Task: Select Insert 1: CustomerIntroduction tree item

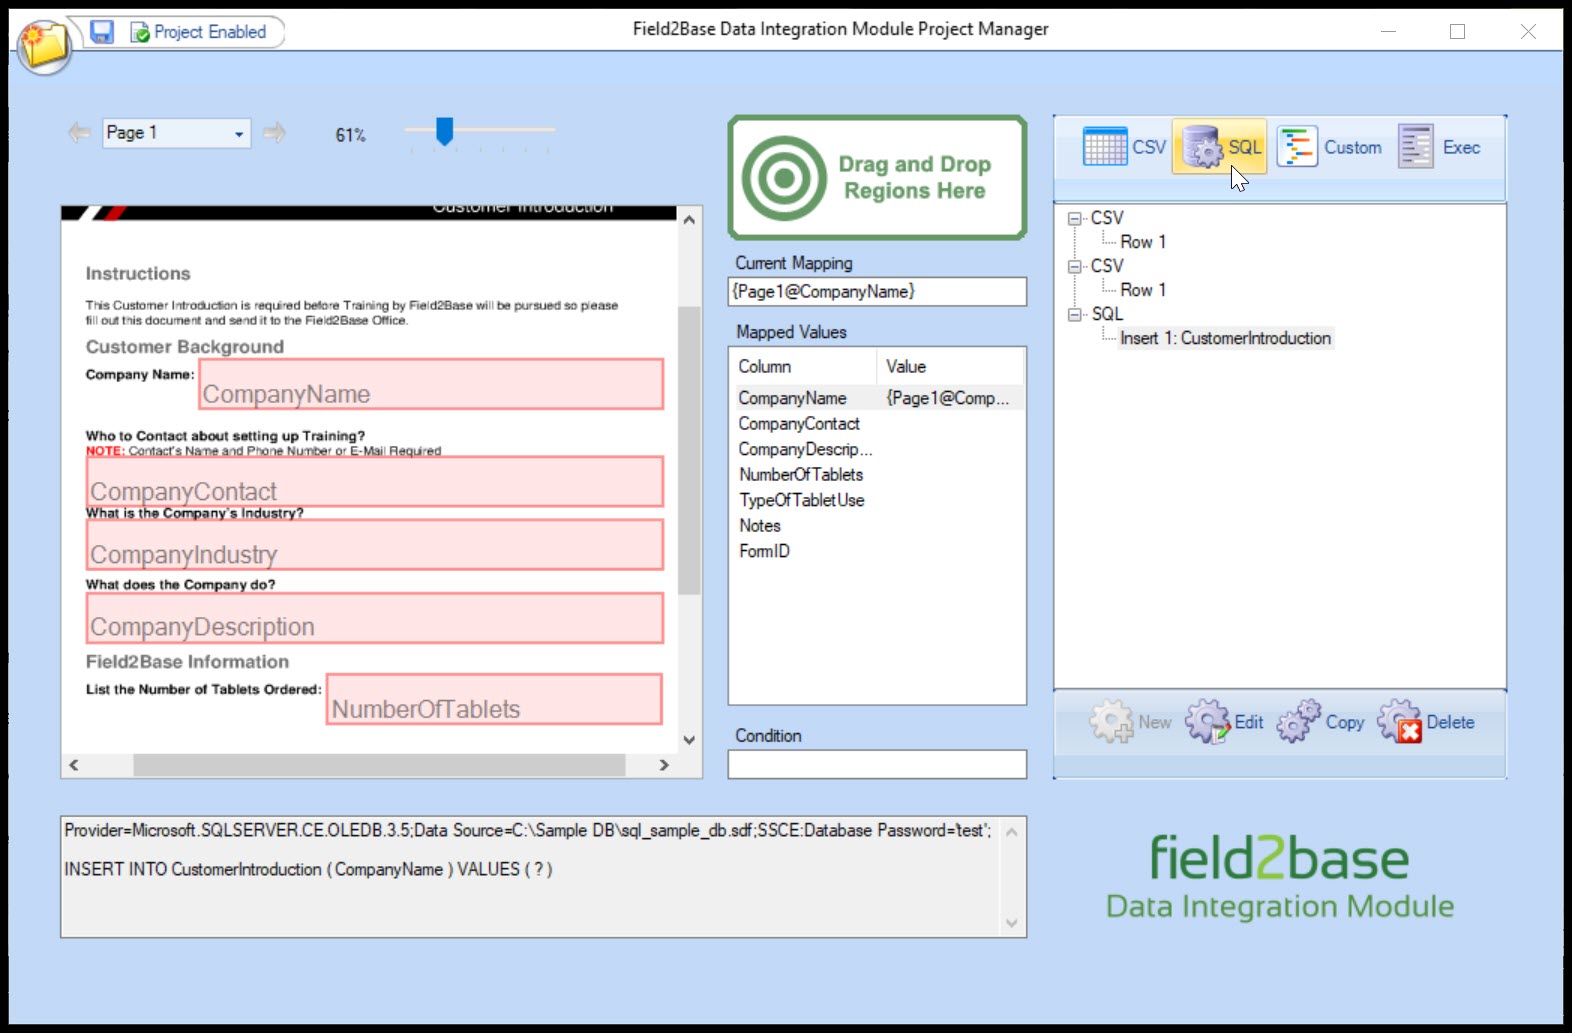Action: pos(1225,338)
